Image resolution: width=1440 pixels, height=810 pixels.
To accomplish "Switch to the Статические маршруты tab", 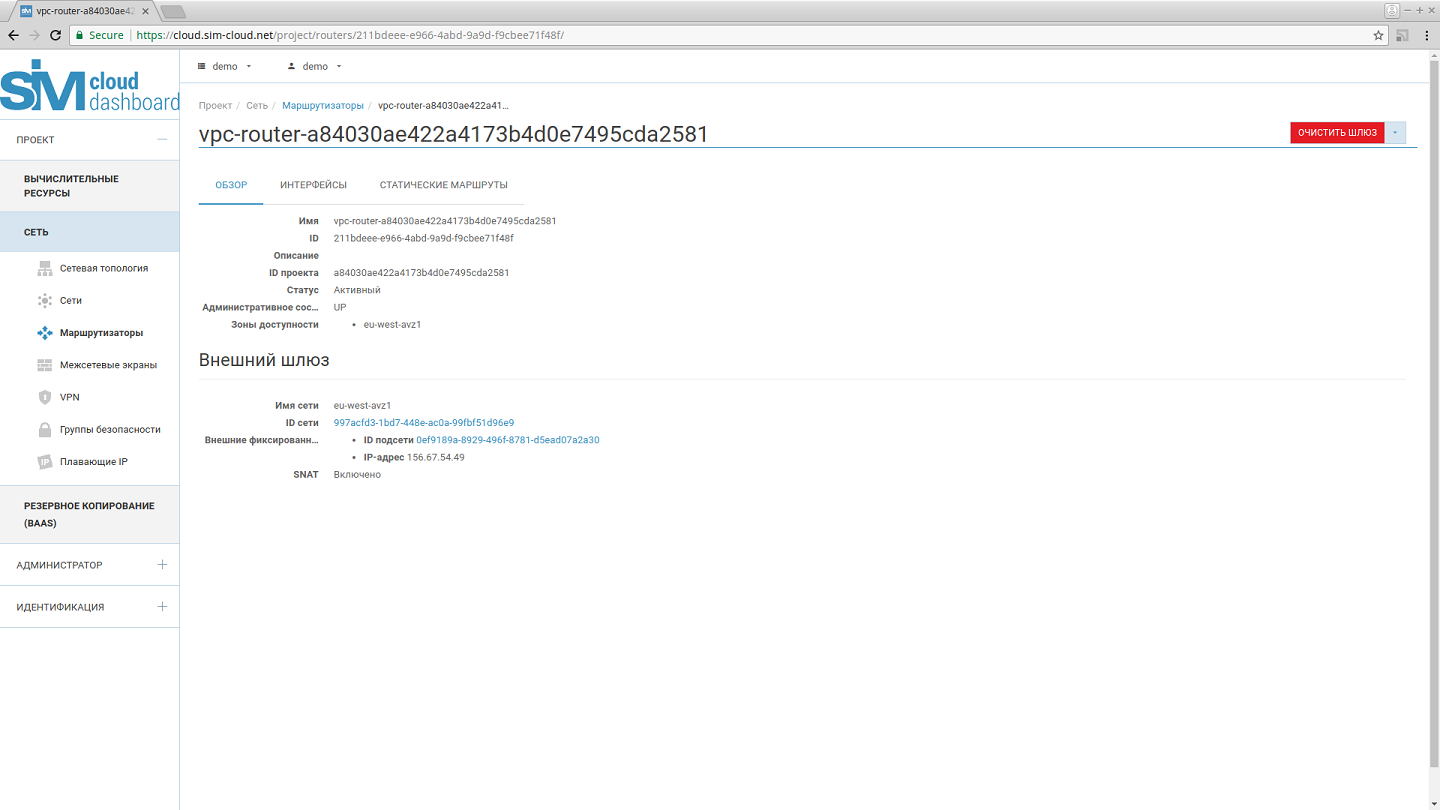I will coord(443,185).
